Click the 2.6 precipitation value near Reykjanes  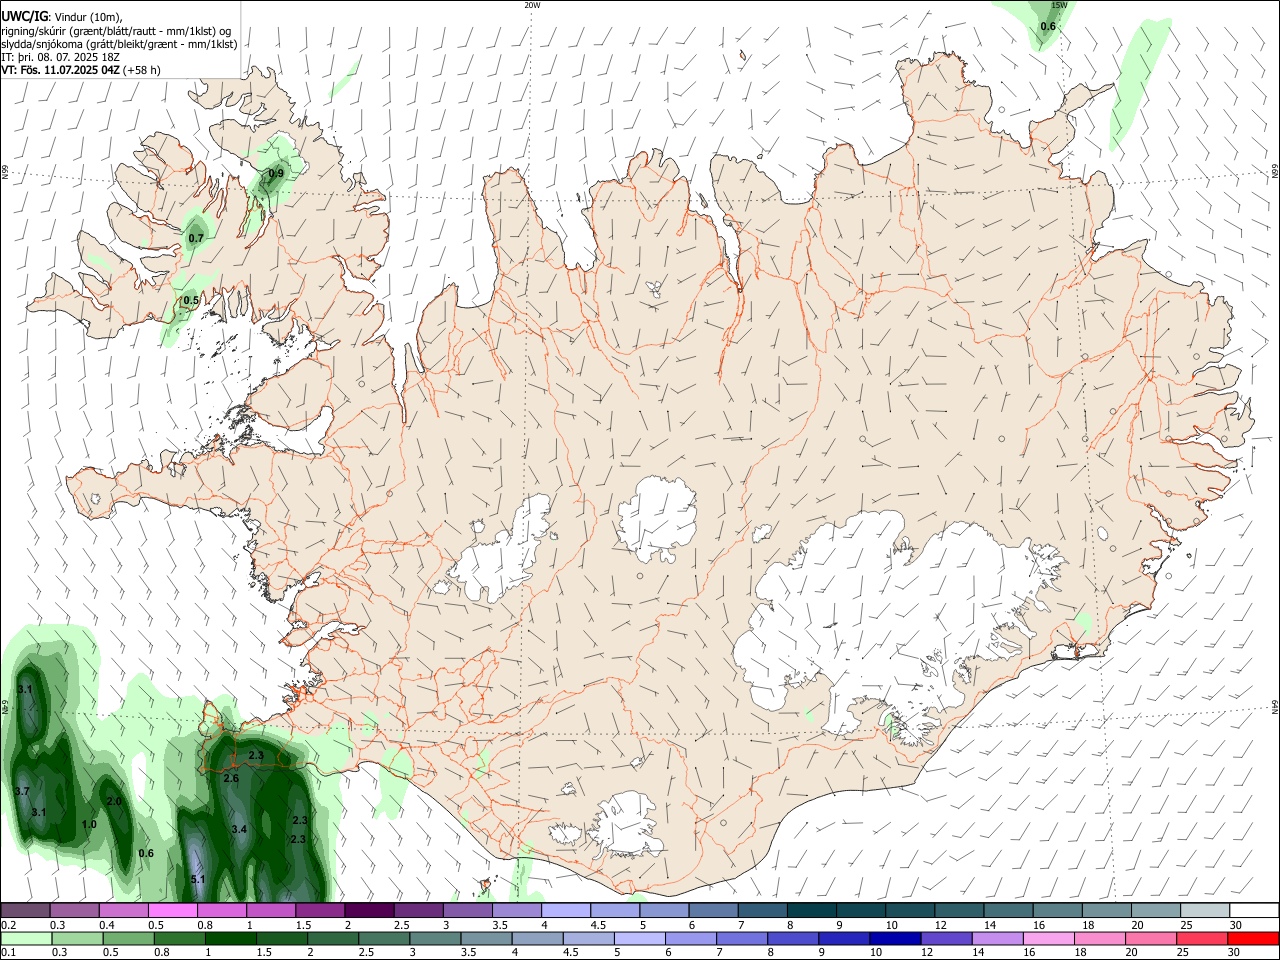pyautogui.click(x=231, y=778)
